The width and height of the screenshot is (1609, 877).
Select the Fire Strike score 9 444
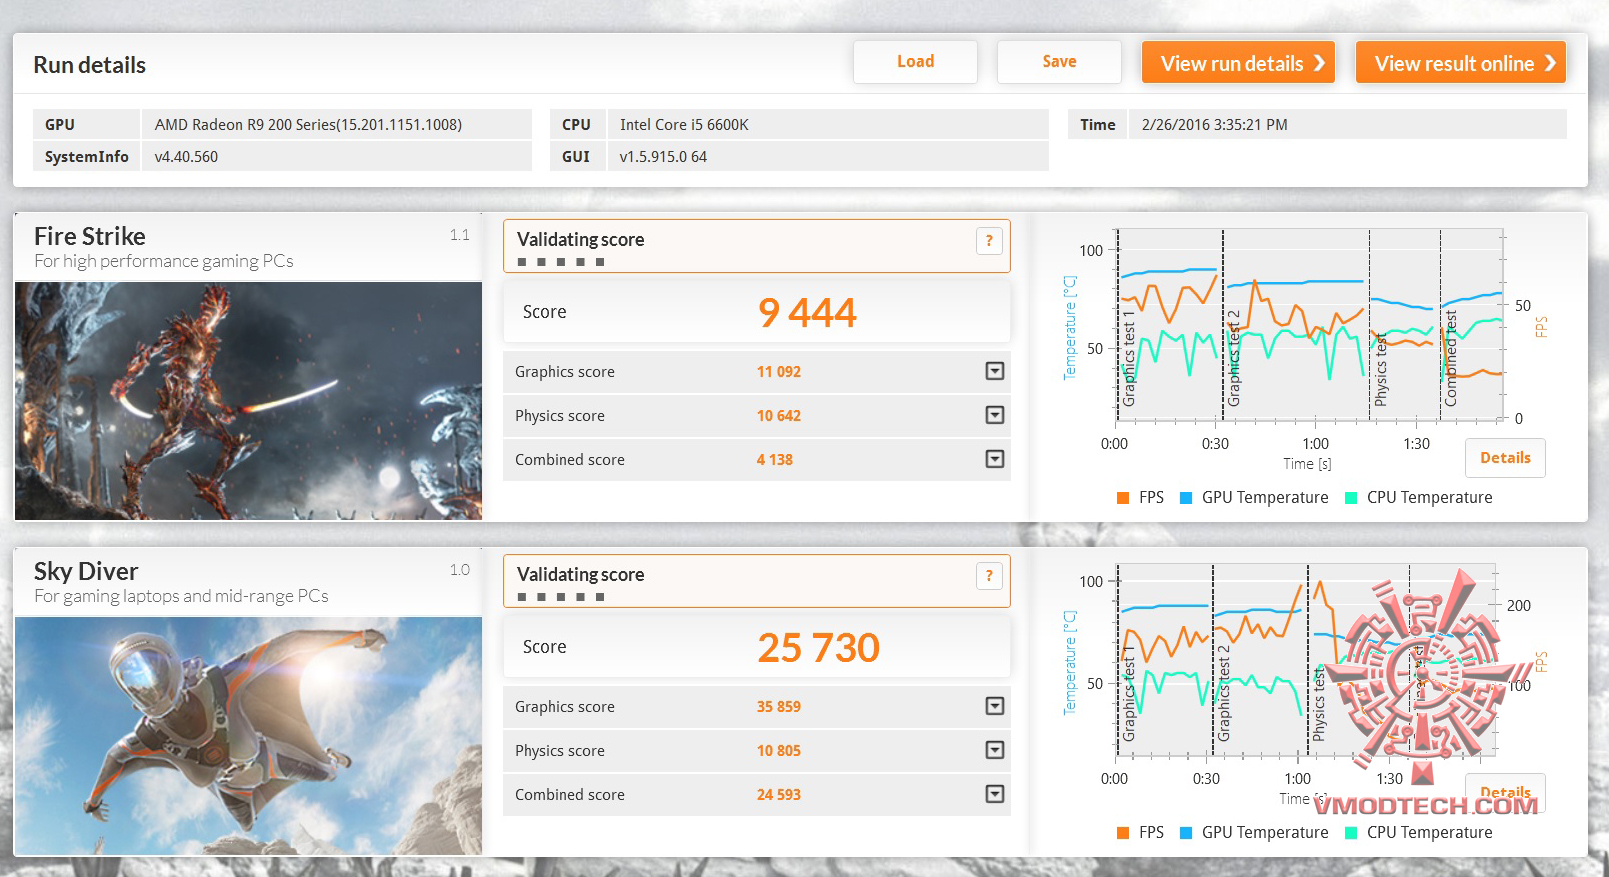[x=807, y=313]
